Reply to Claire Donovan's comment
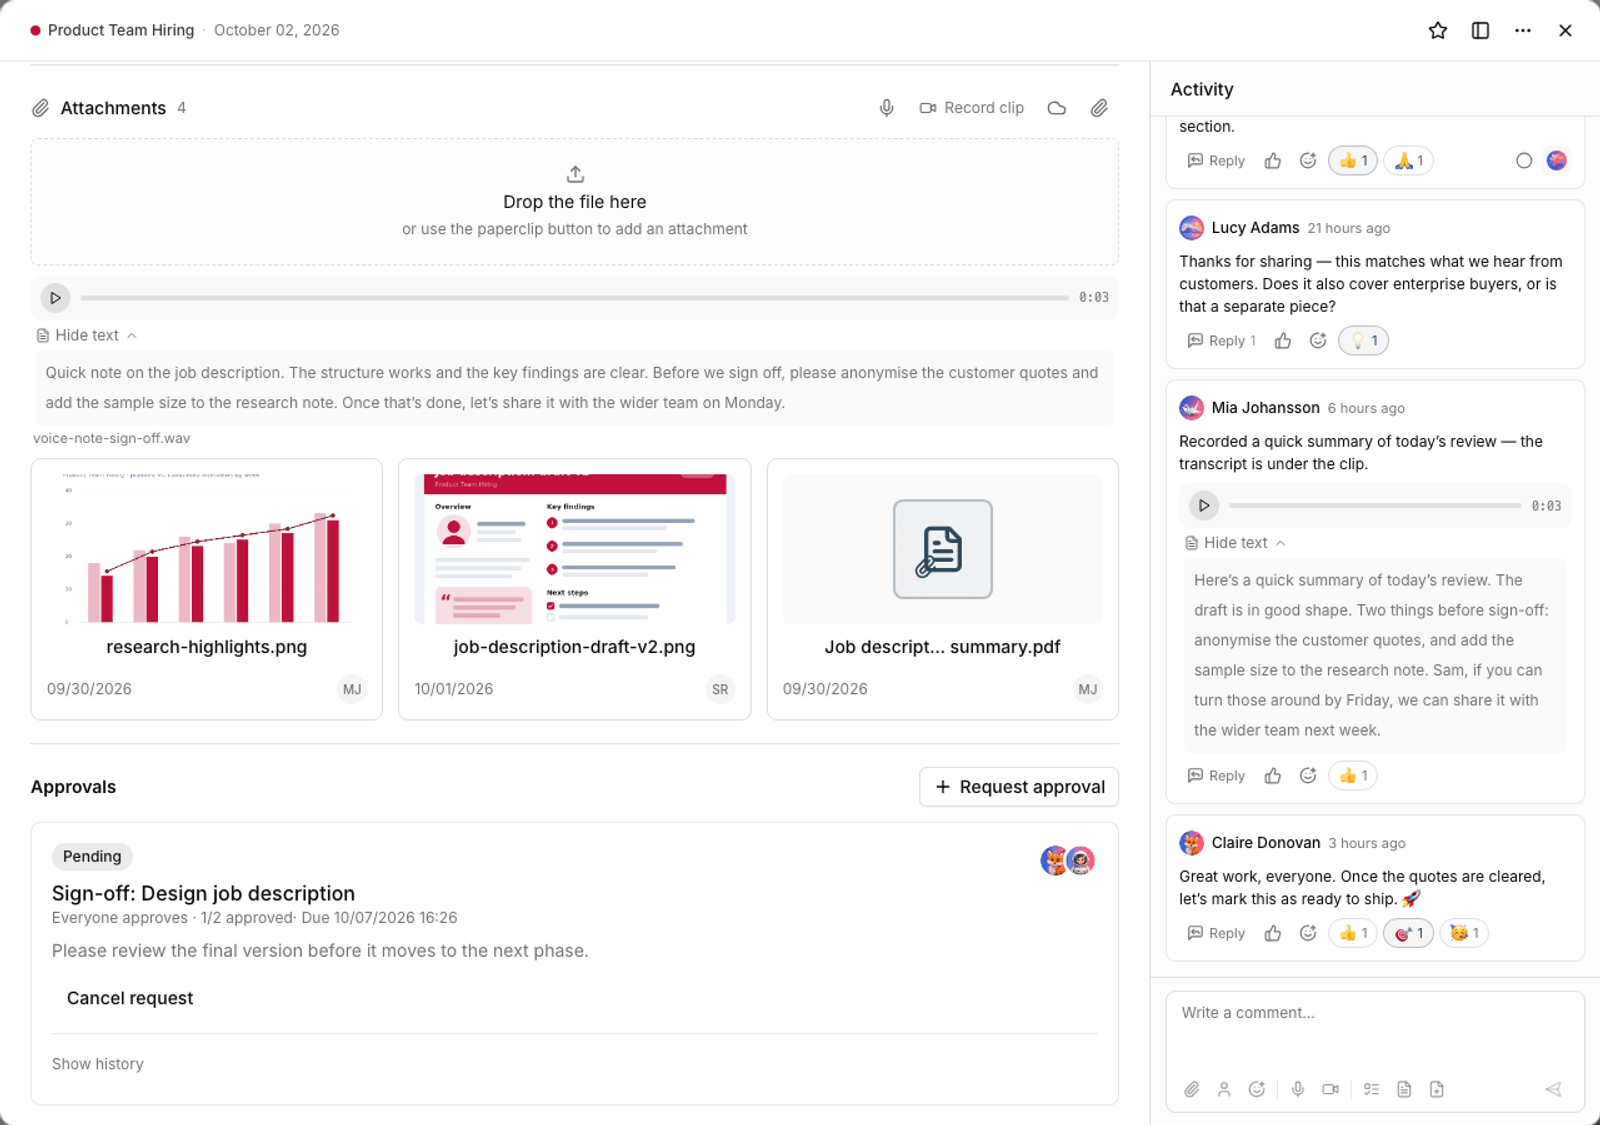 (x=1216, y=933)
